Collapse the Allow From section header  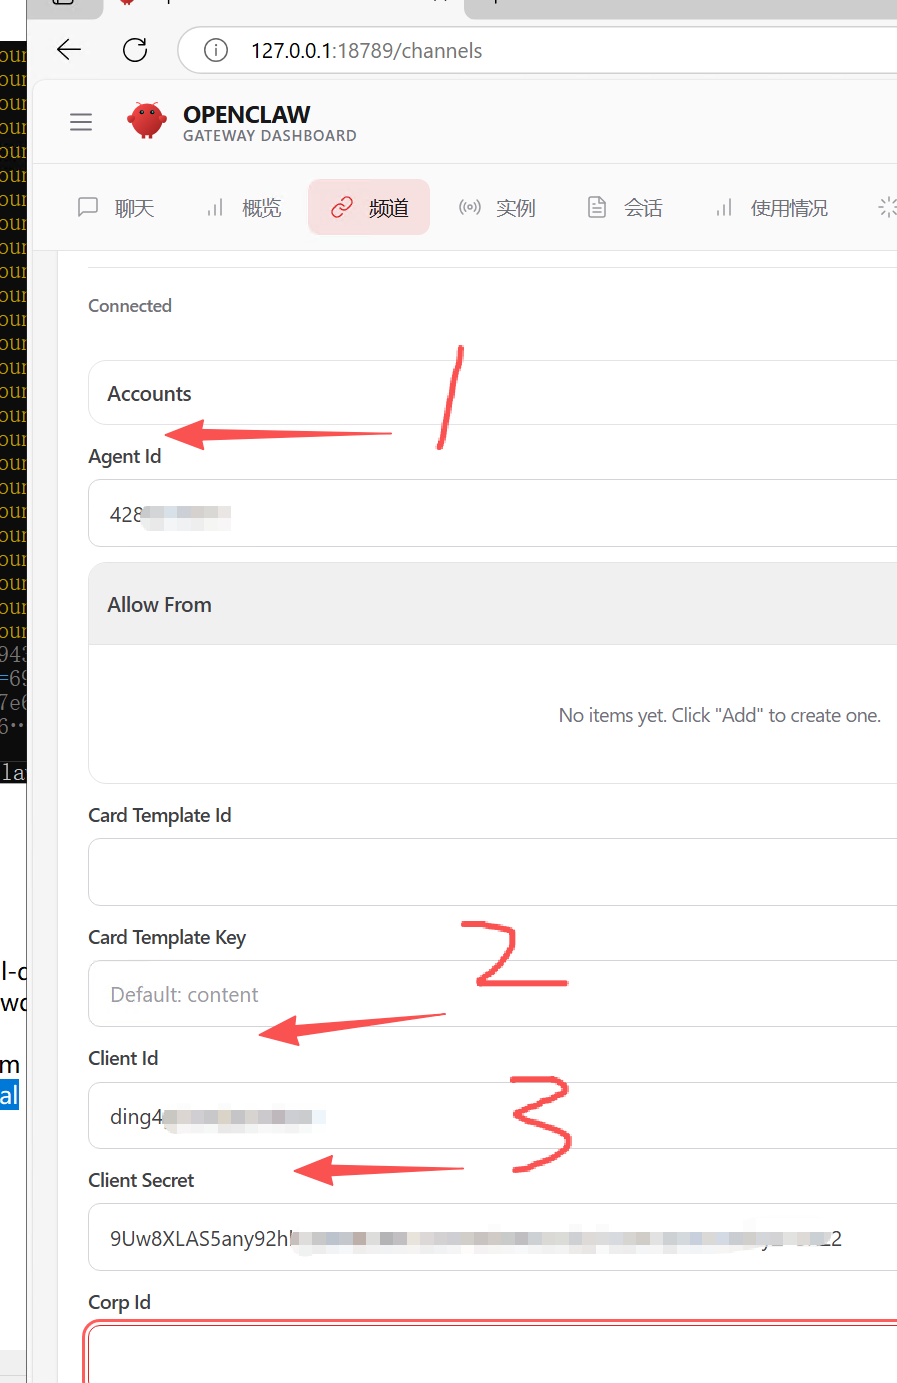(x=493, y=604)
